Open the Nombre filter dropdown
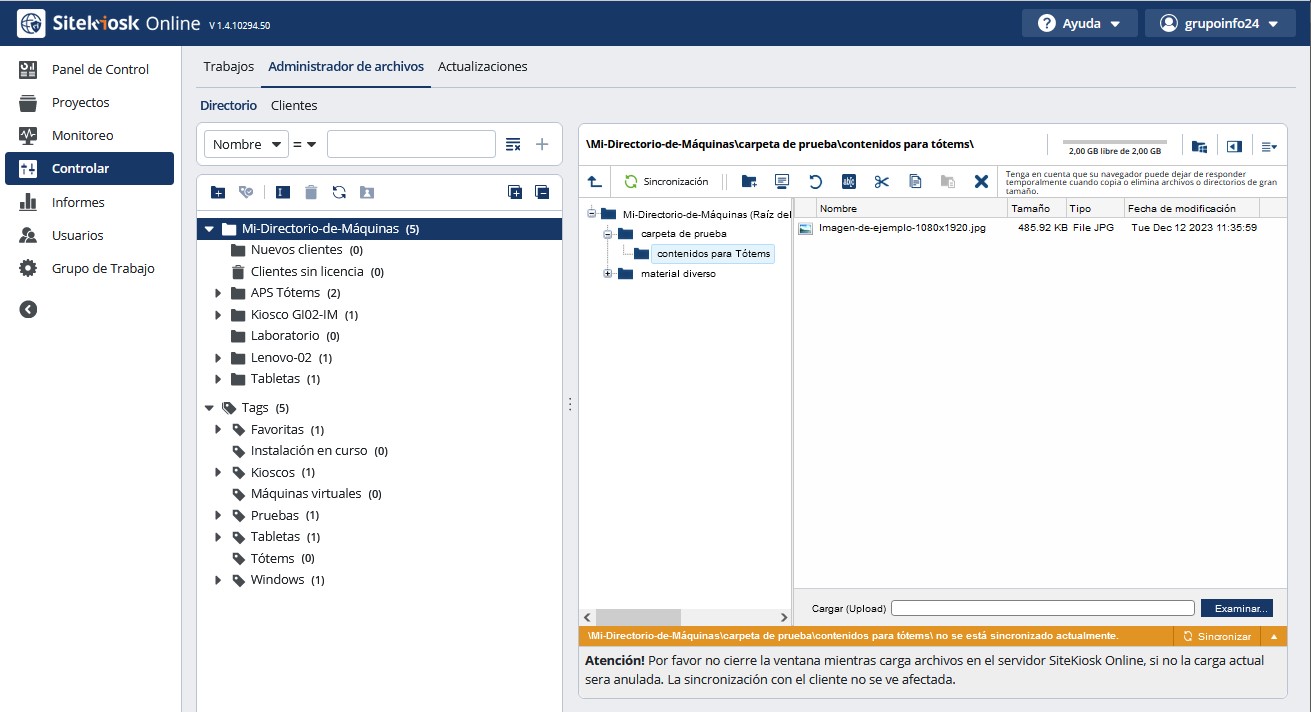Screen dimensions: 1311x712 246,144
